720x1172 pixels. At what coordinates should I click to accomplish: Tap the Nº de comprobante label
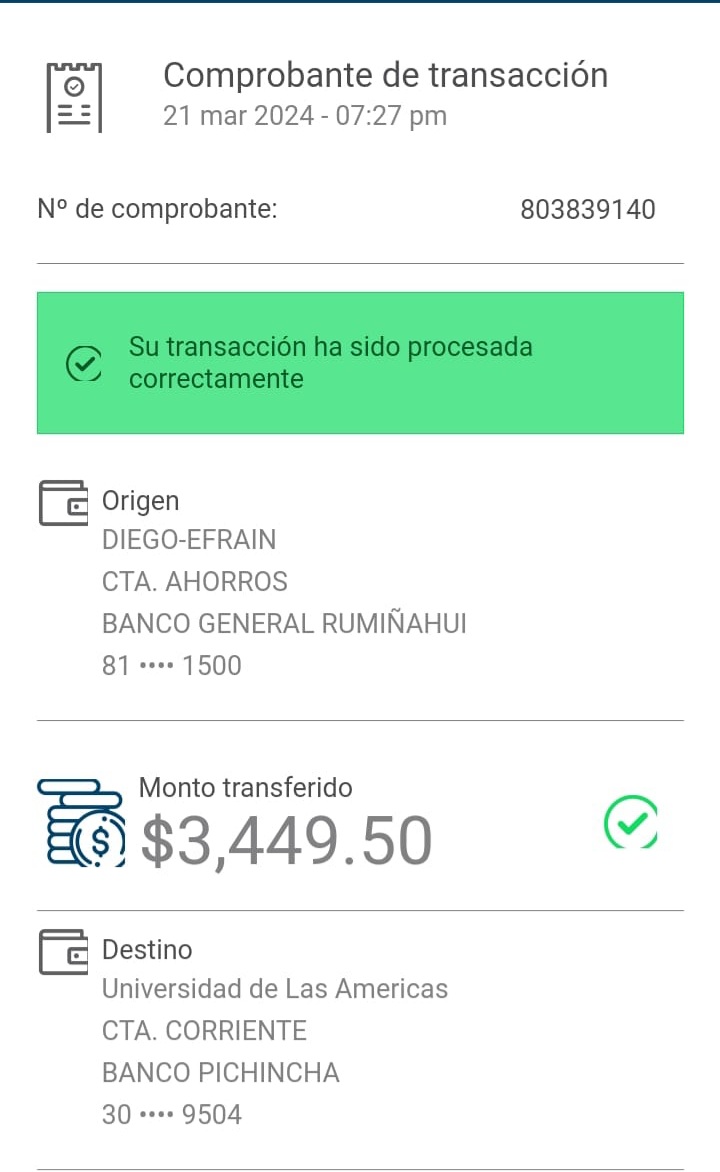pyautogui.click(x=157, y=209)
